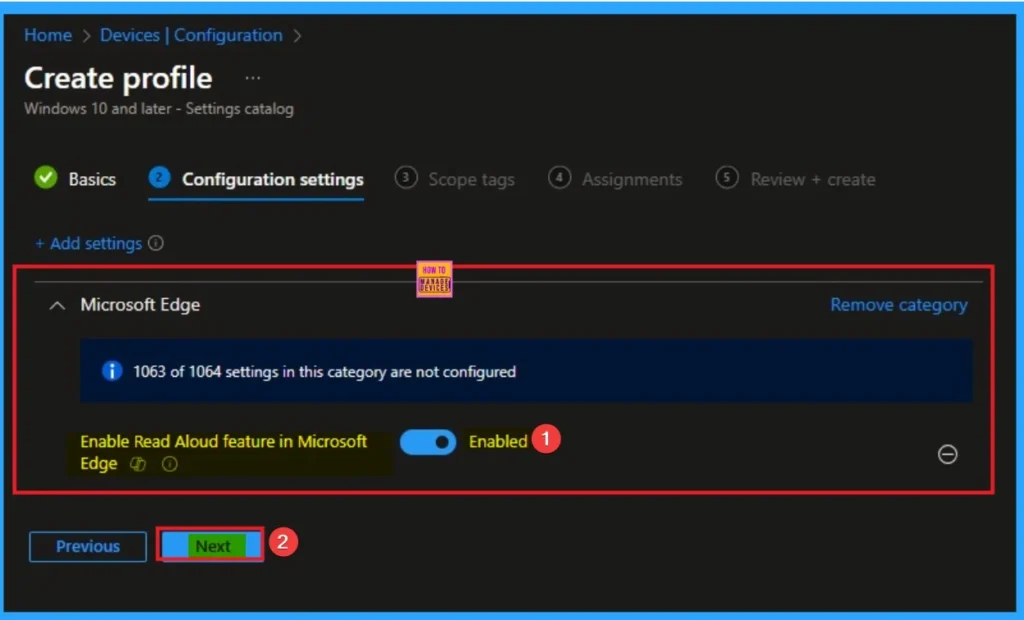Click the step 5 circle for Review

click(727, 177)
